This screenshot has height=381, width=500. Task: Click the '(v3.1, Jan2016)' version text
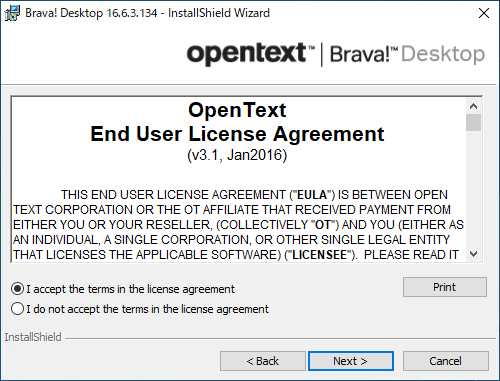click(x=237, y=155)
